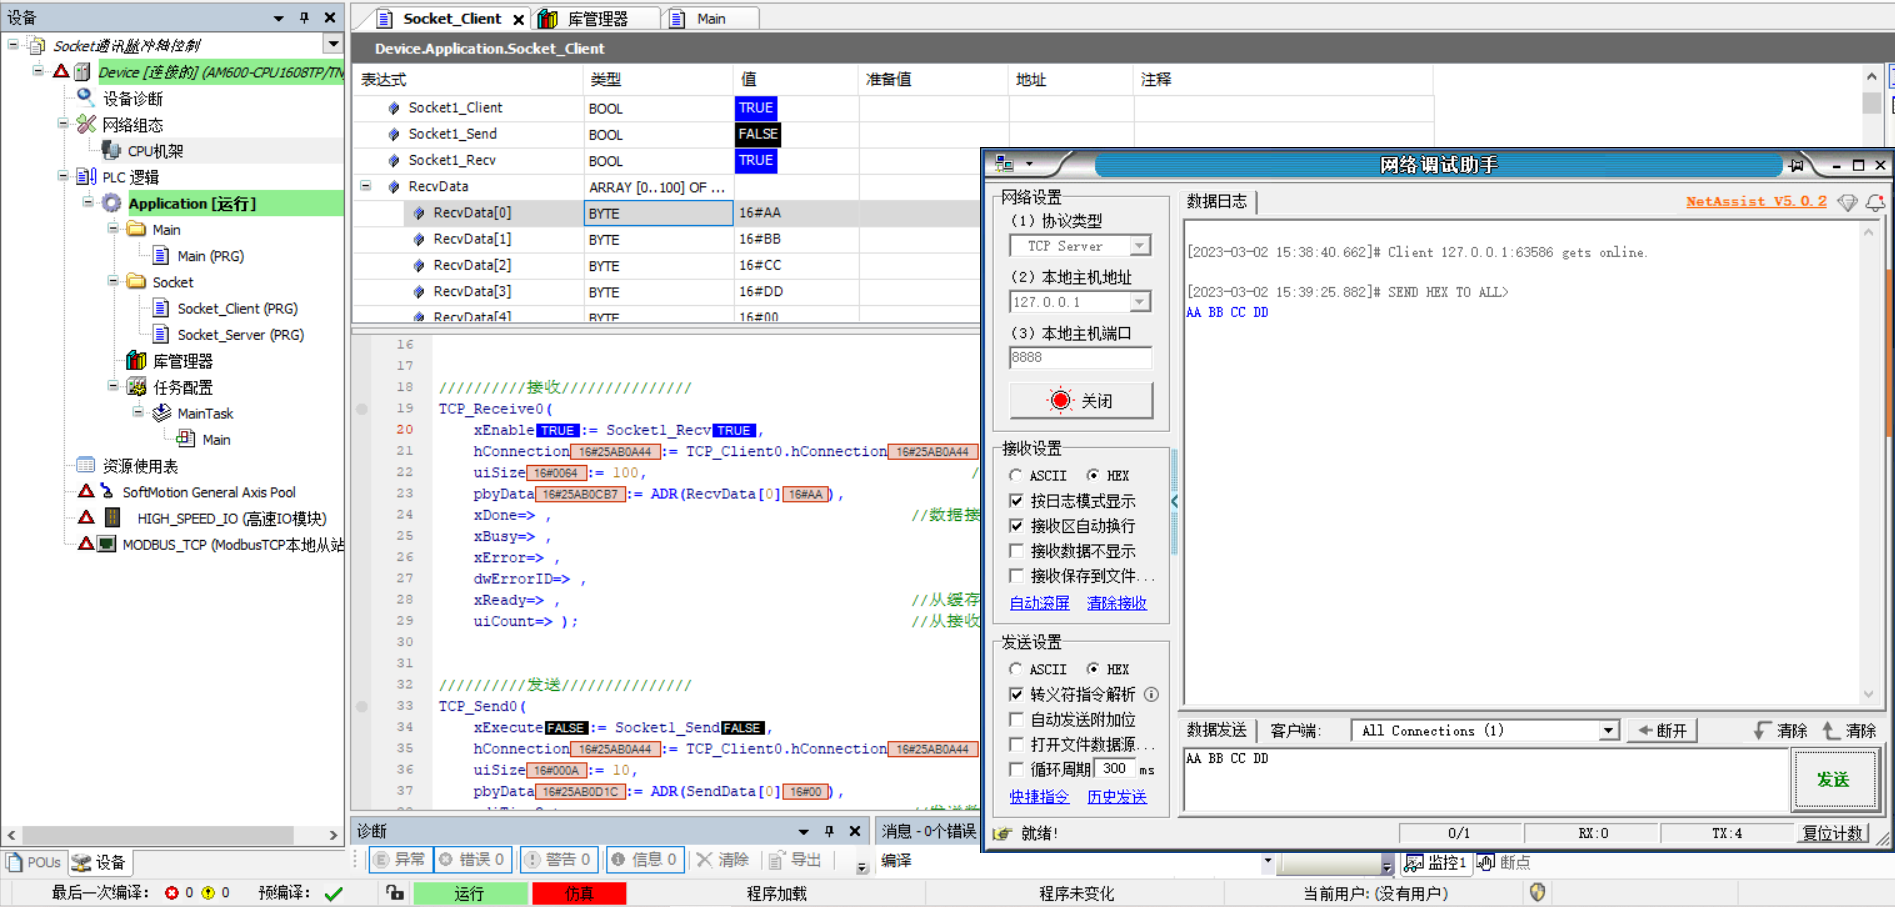Switch to the Main tab
Image resolution: width=1895 pixels, height=907 pixels.
point(711,19)
